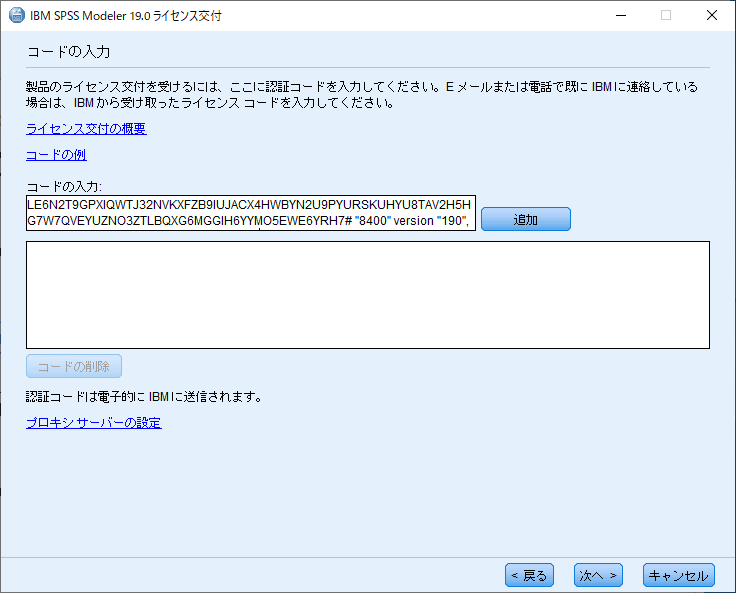The width and height of the screenshot is (736, 593).
Task: Click the コードの入力 heading text
Action: [x=69, y=52]
